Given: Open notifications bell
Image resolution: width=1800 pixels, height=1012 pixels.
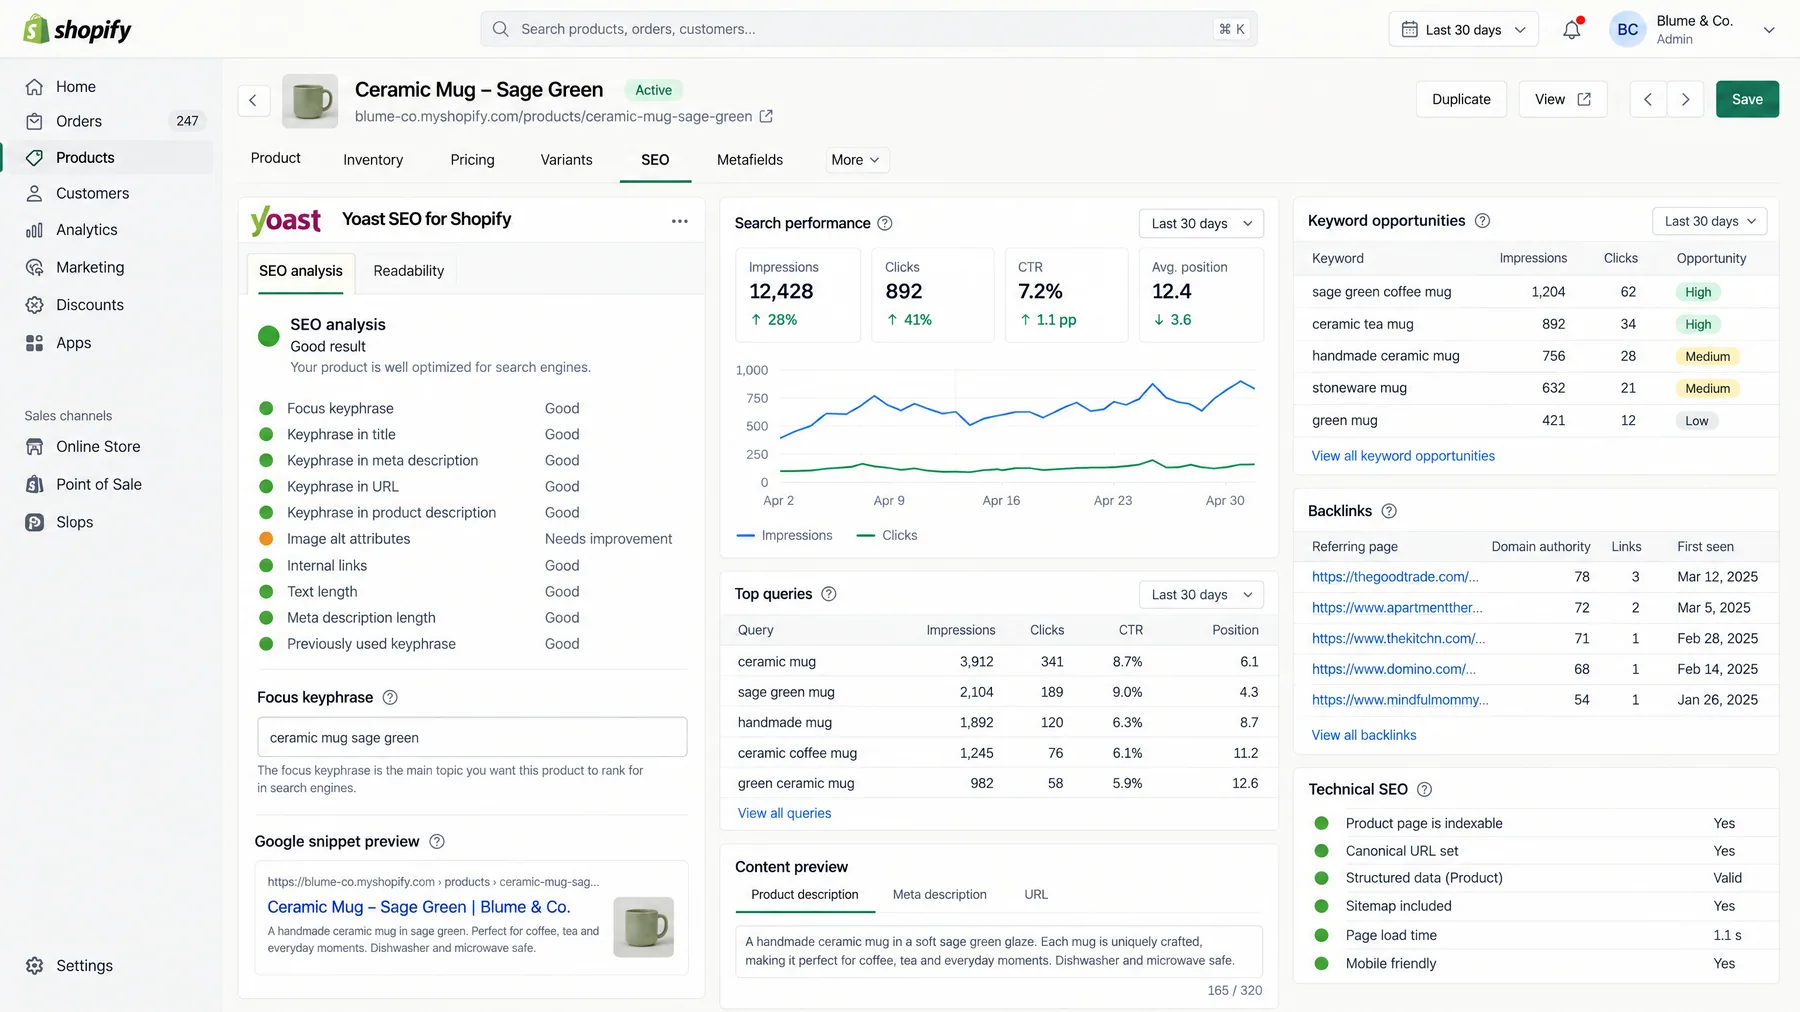Looking at the screenshot, I should click(1572, 30).
